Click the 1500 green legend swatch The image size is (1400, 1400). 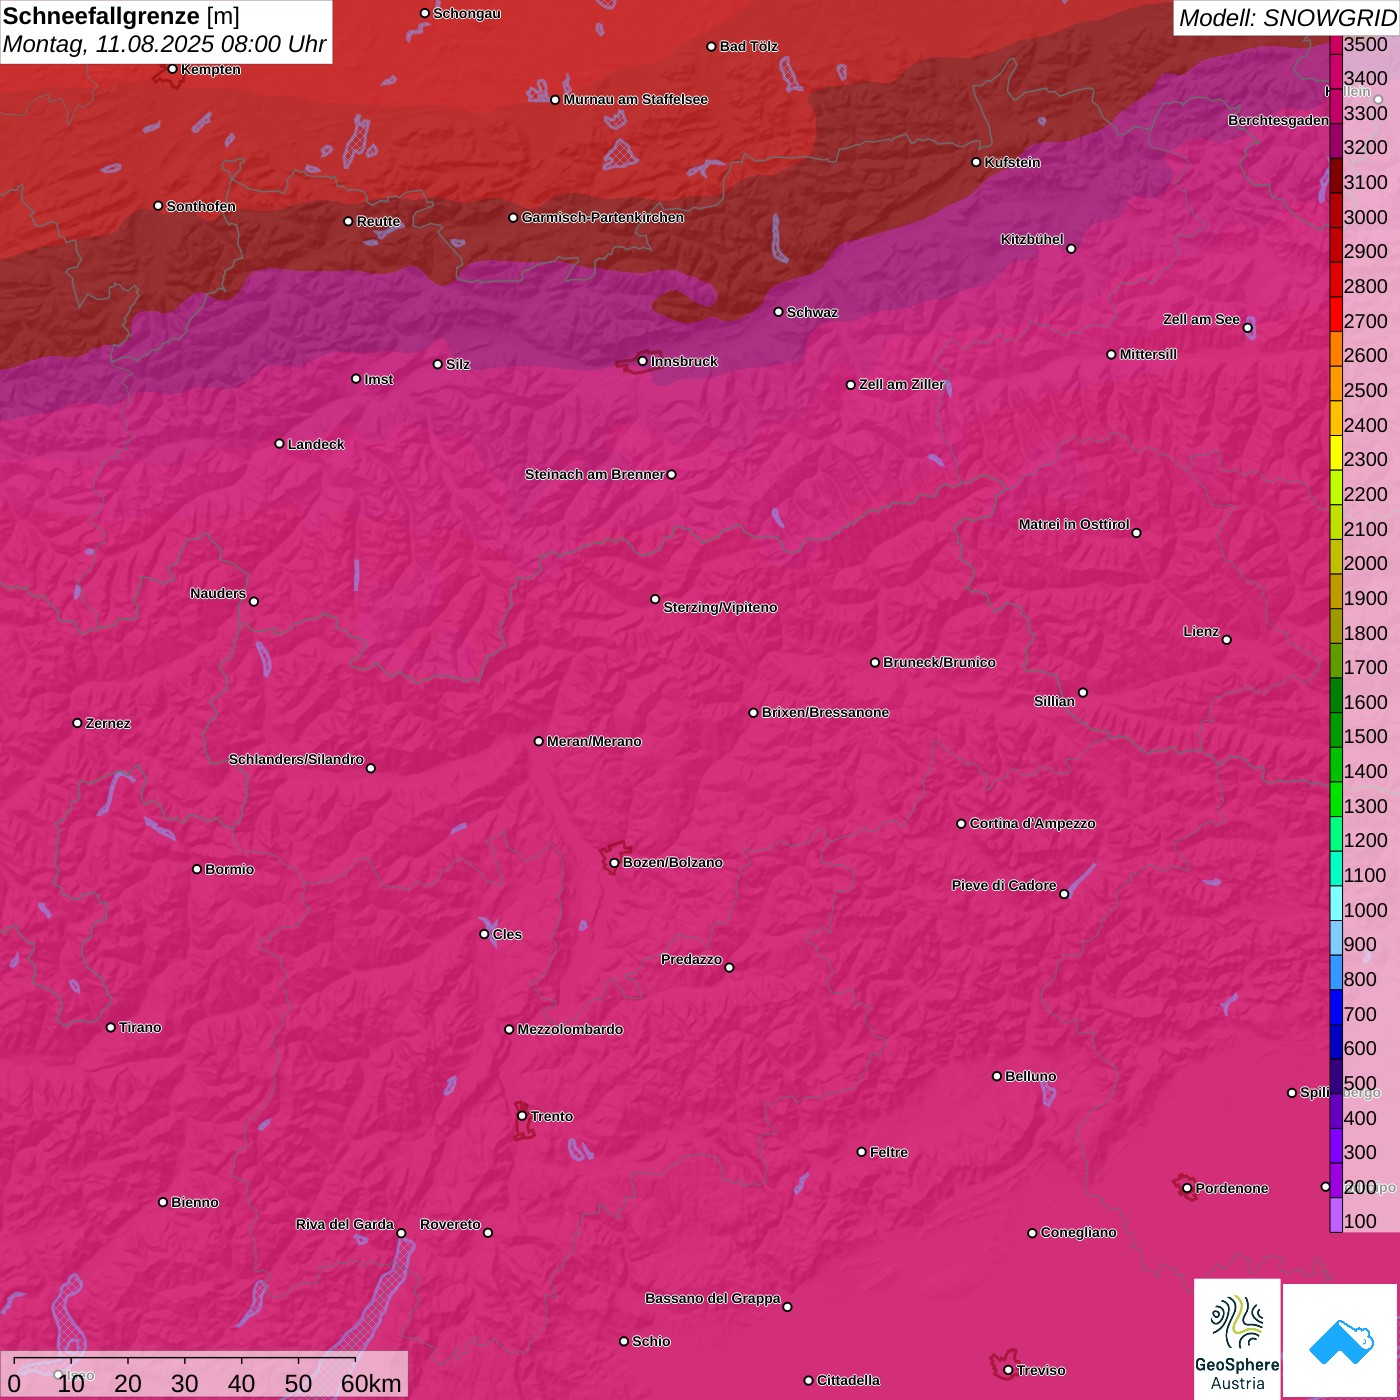coord(1336,730)
